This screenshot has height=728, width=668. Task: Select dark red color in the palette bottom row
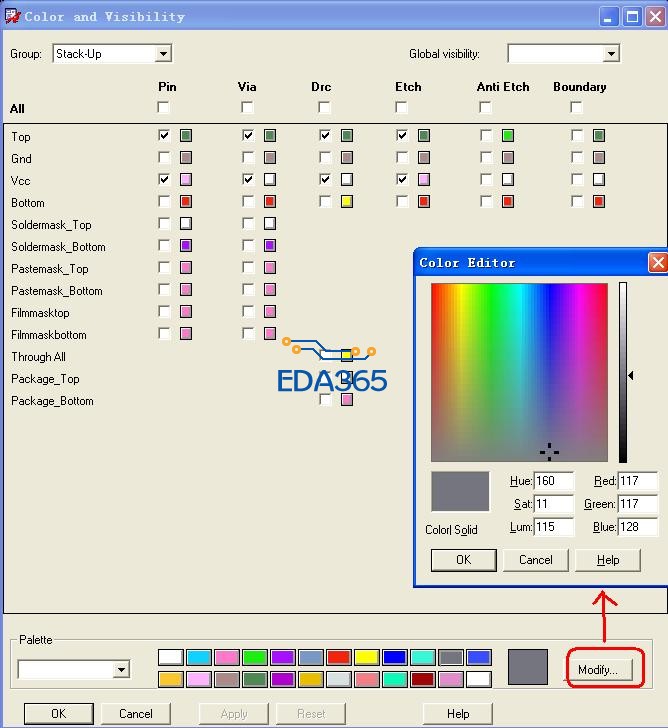423,679
